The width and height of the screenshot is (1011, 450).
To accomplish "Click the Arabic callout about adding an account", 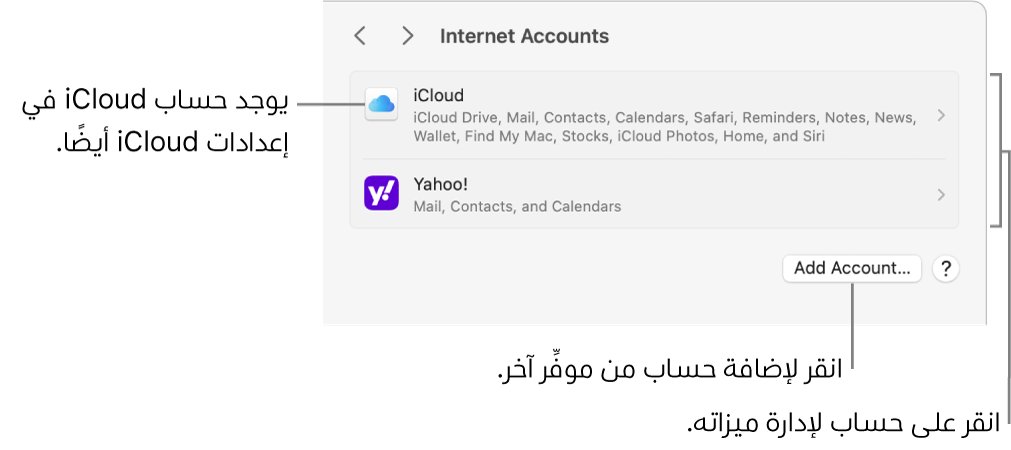I will [x=671, y=372].
